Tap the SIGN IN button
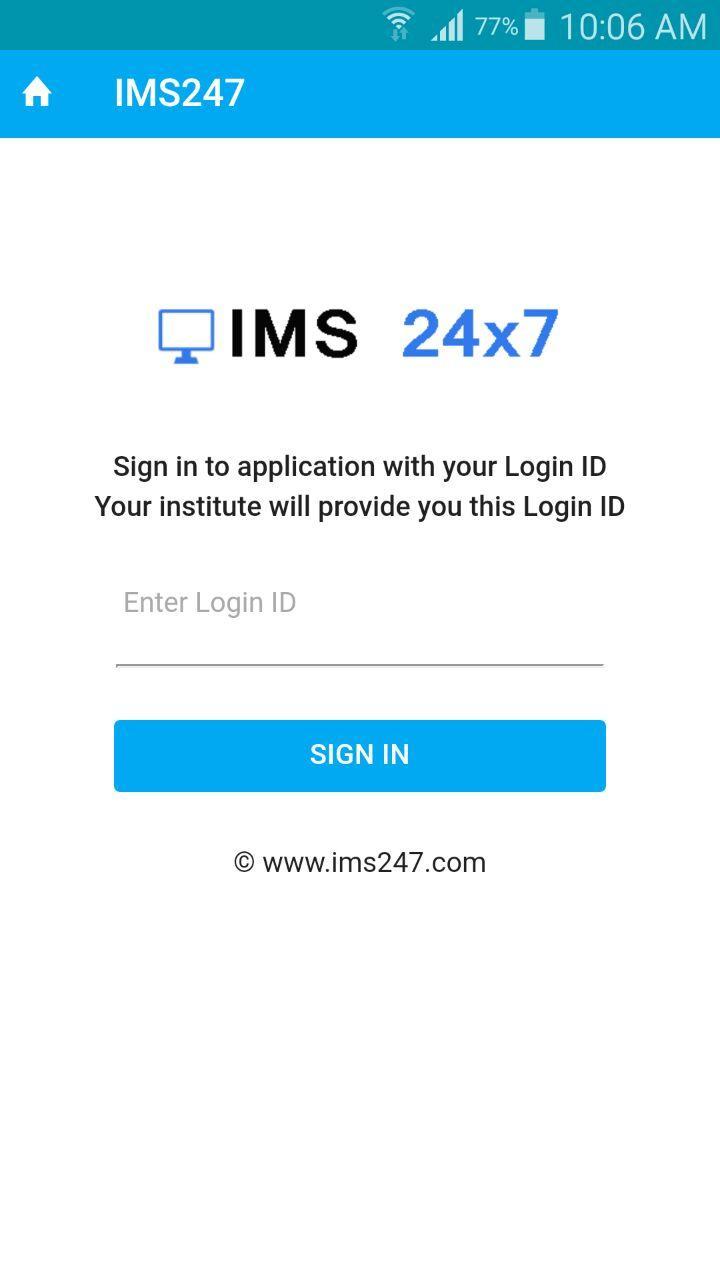 point(360,756)
